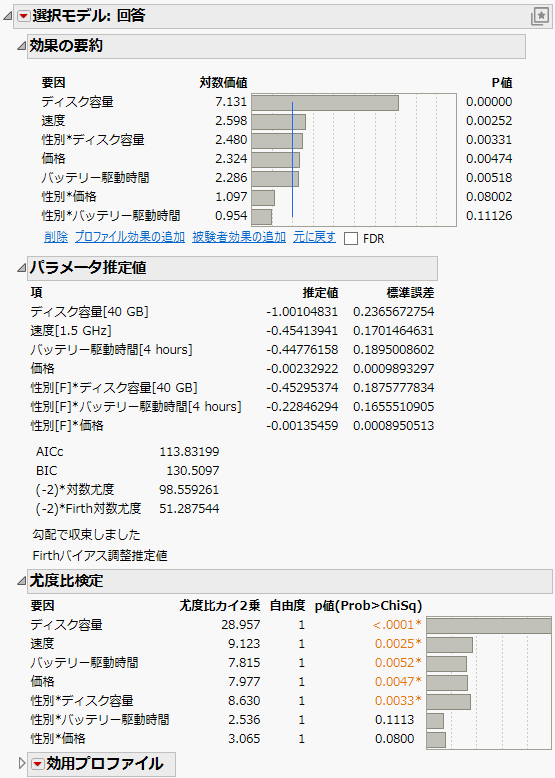555x778 pixels.
Task: Click standard error 0.2365672754
Action: pos(393,312)
